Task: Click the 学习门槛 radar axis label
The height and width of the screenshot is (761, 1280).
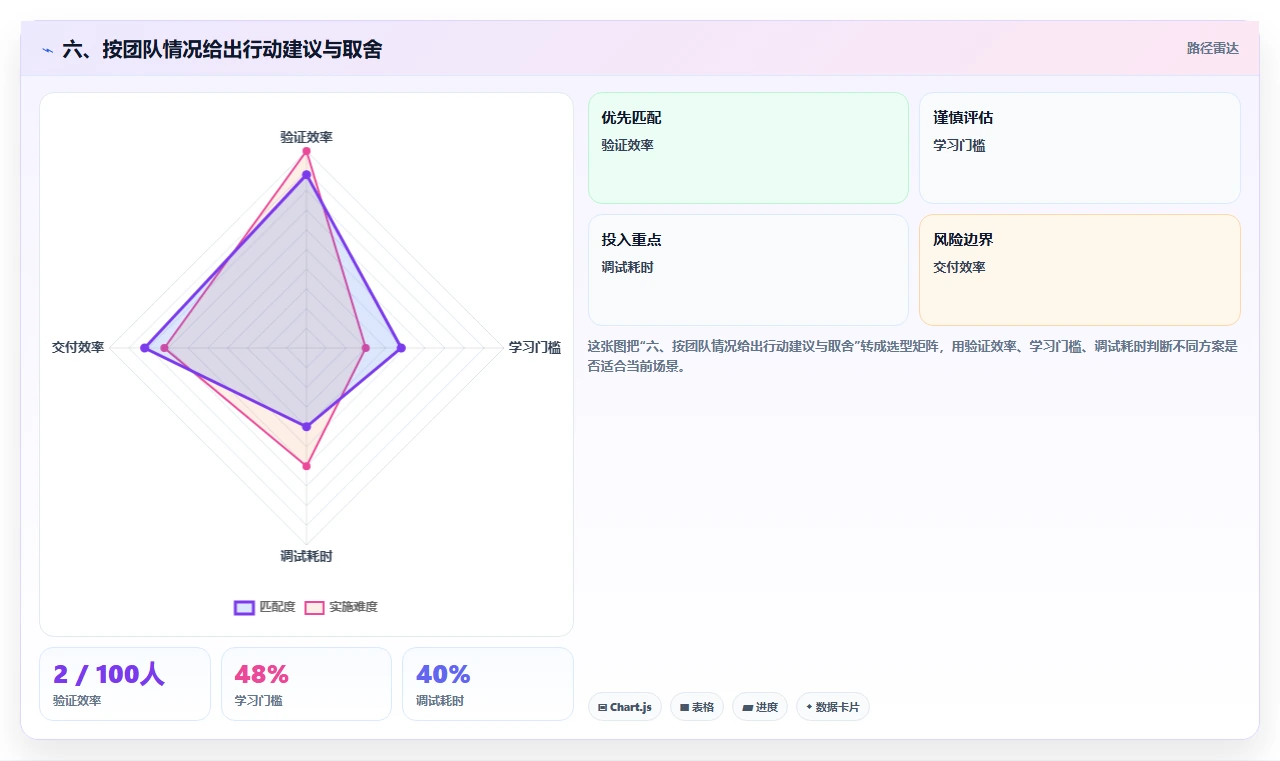Action: pos(534,347)
